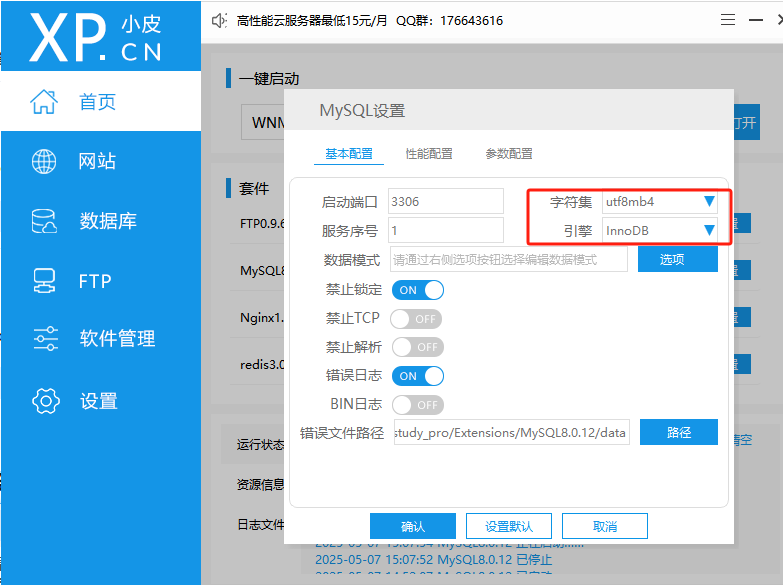This screenshot has height=585, width=783.
Task: Click the 错误文件路径 input field
Action: 511,432
